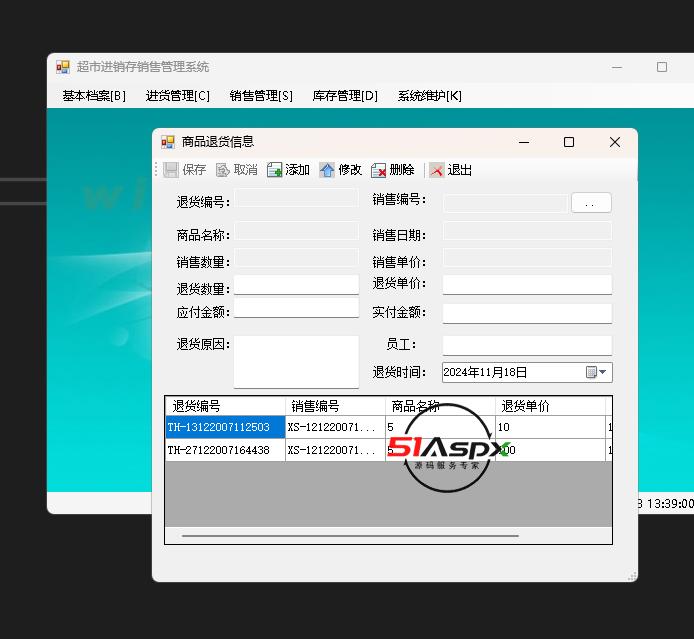Maximize the 商品退货信息 window

point(569,142)
